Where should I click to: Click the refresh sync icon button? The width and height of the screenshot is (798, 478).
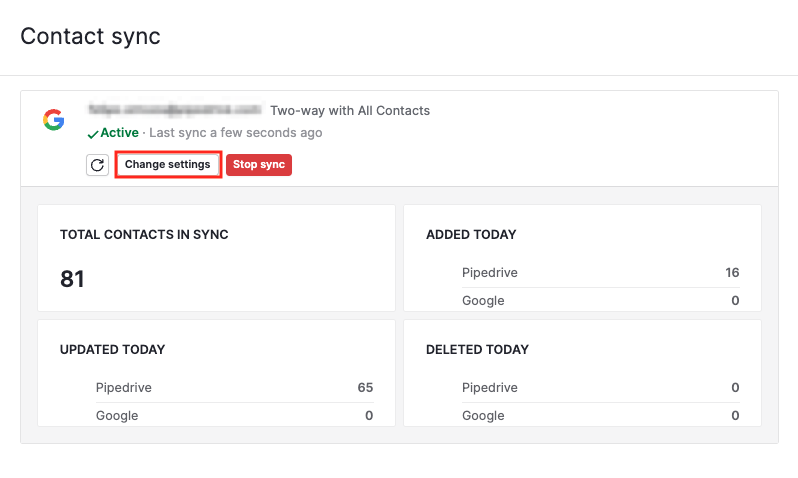97,165
